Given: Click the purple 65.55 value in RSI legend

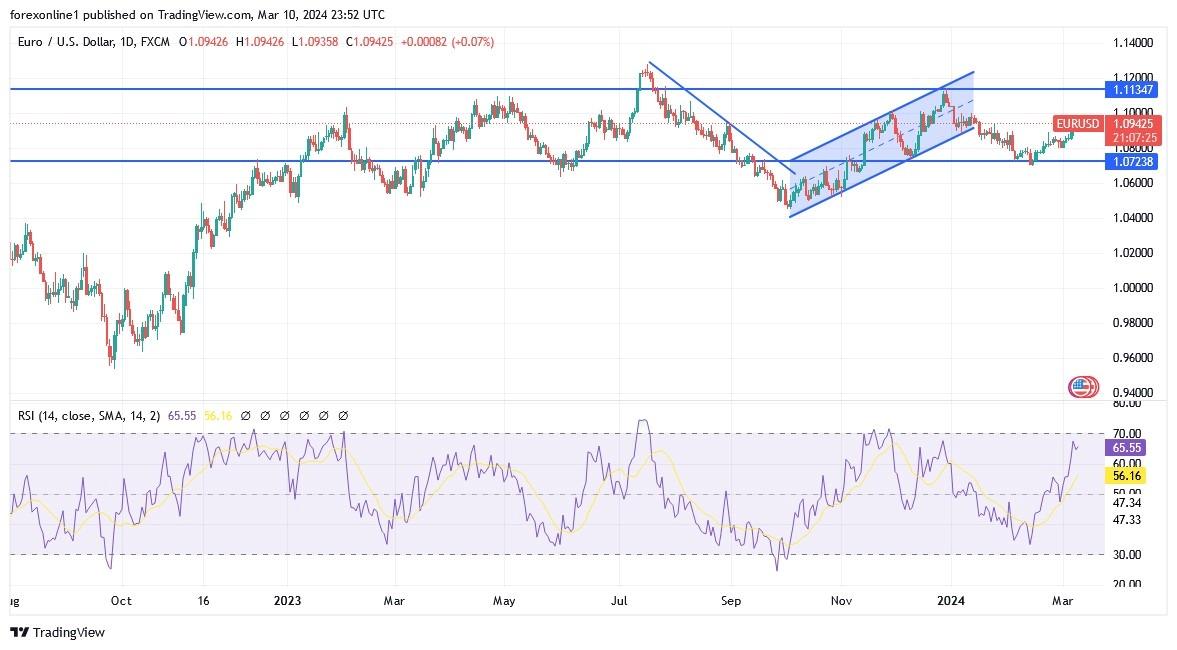Looking at the screenshot, I should click(183, 415).
